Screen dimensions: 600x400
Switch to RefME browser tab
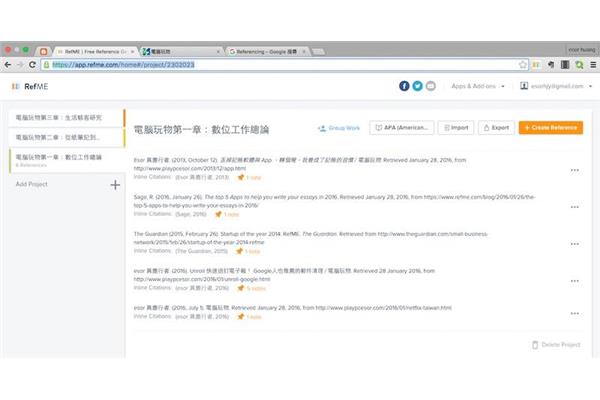point(94,51)
